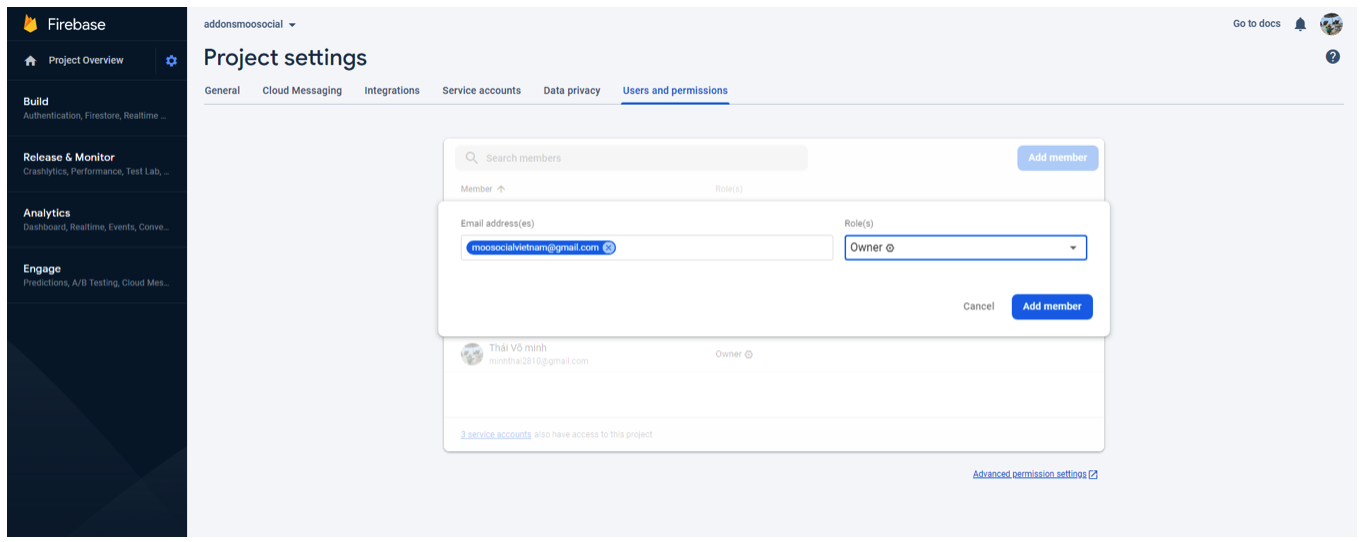1362x542 pixels.
Task: Switch to the General tab
Action: 222,91
